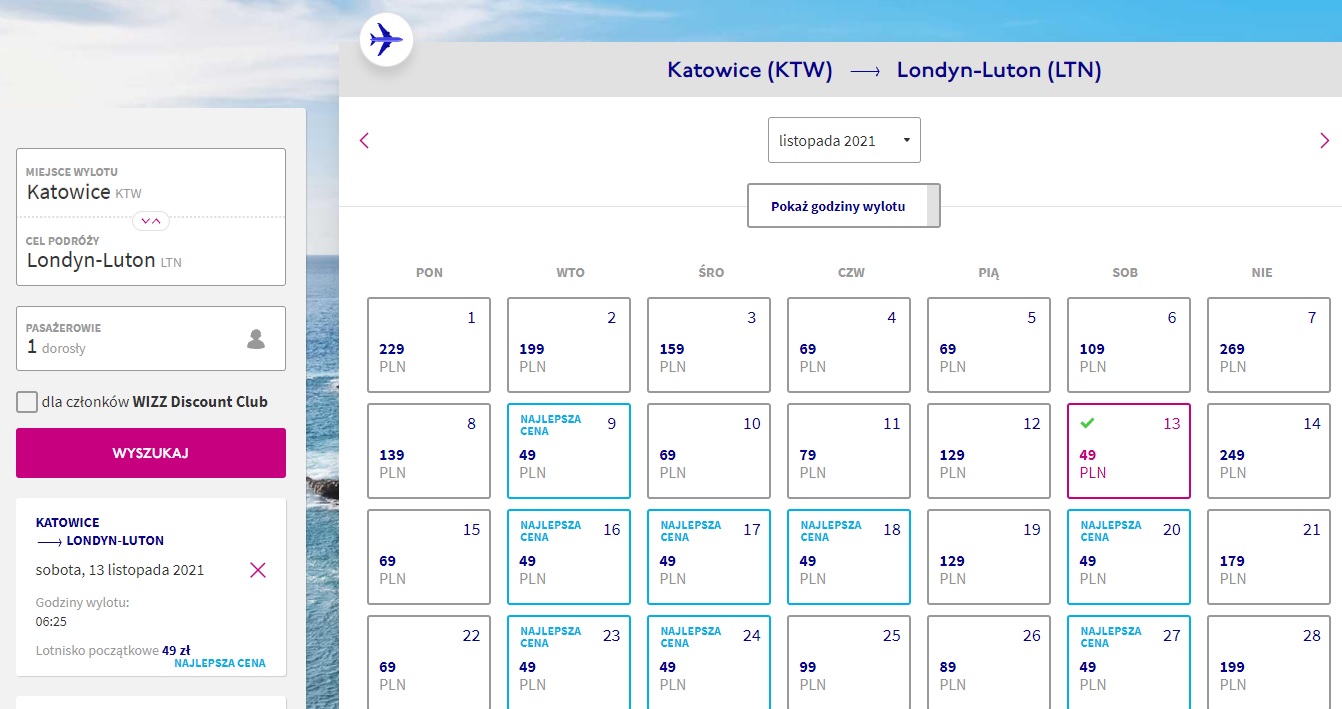
Task: Select November 14 fare 249 PLN
Action: [1269, 451]
